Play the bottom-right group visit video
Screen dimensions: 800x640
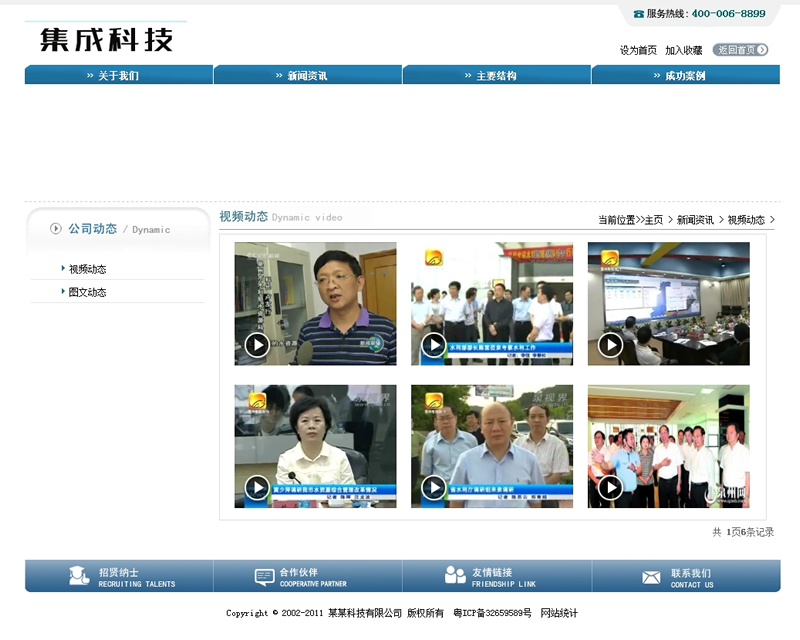click(610, 488)
